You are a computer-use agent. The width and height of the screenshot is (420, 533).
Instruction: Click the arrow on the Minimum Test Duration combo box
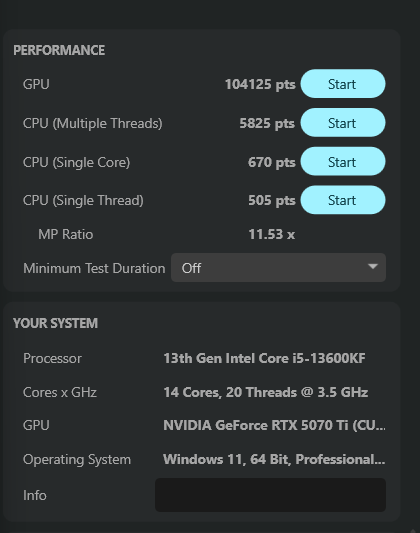tap(373, 266)
